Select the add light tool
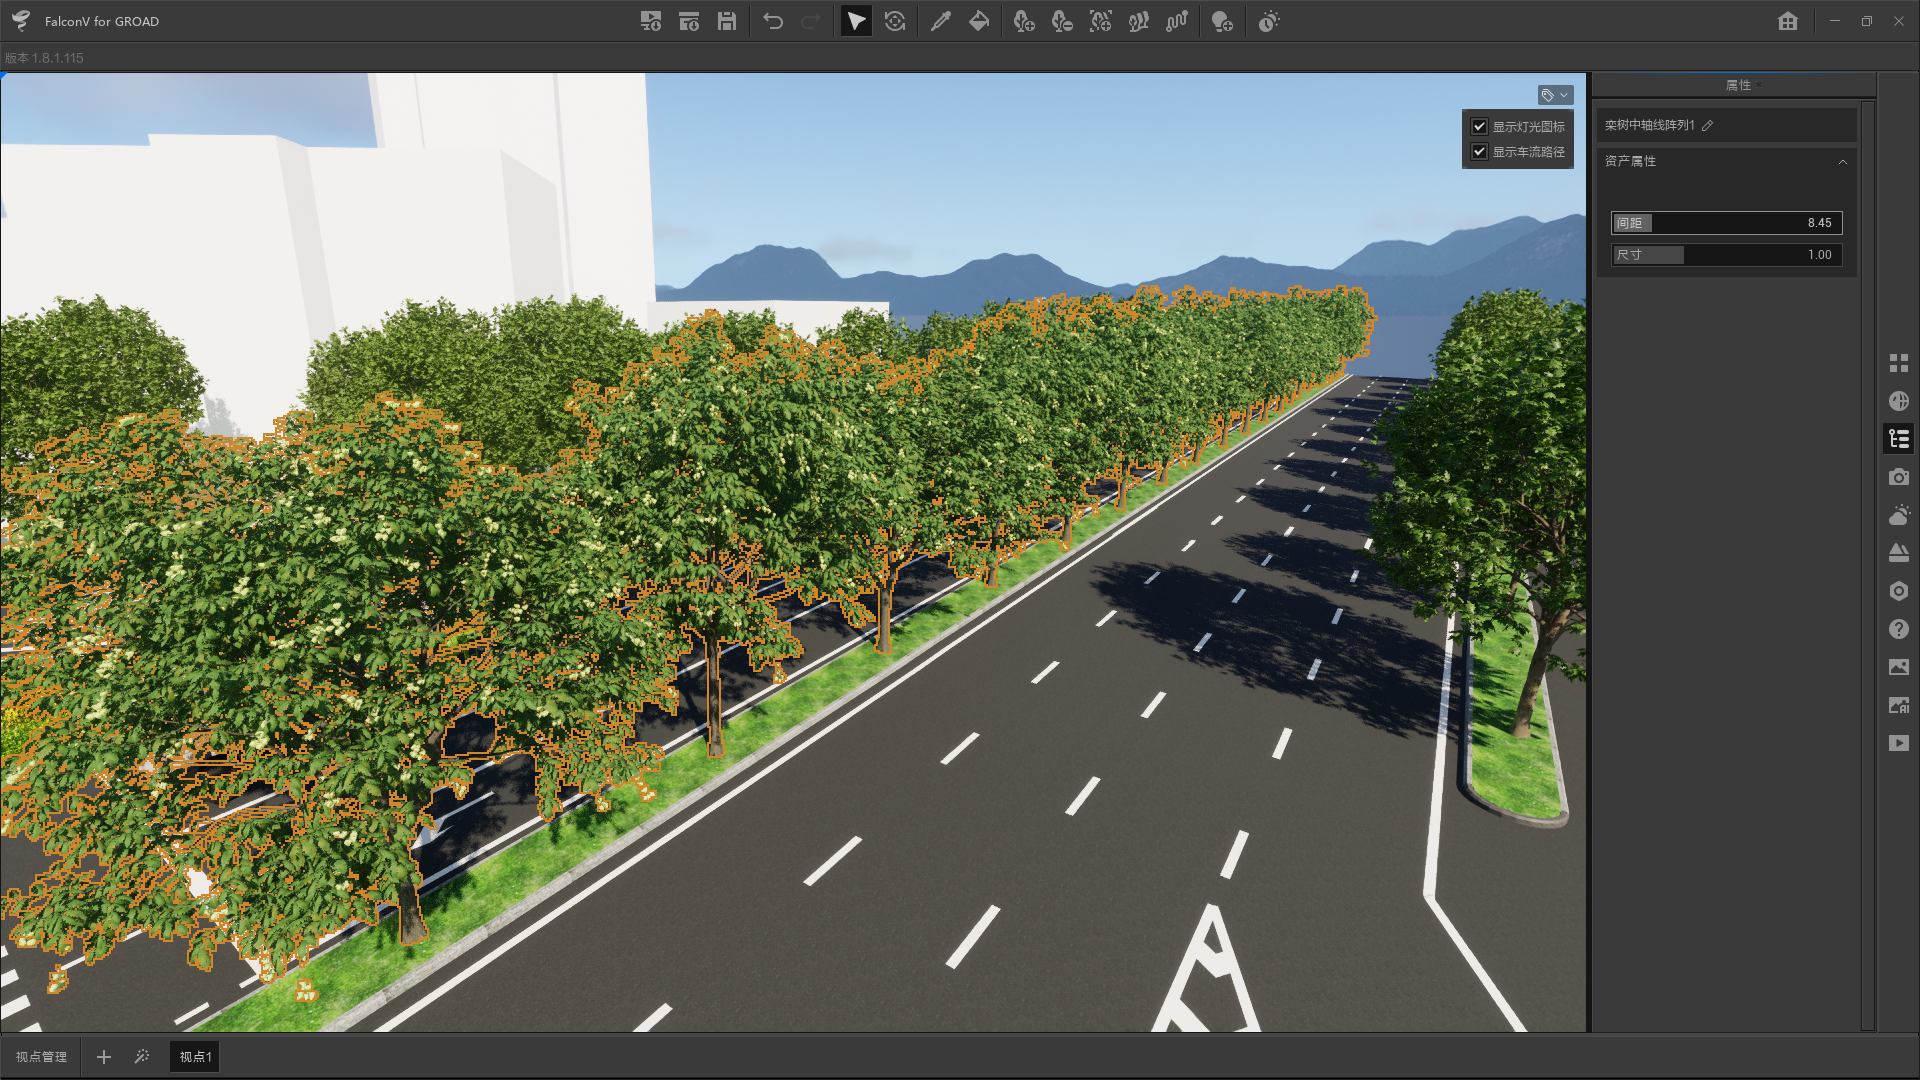Screen dimensions: 1920x1080 pos(1222,20)
